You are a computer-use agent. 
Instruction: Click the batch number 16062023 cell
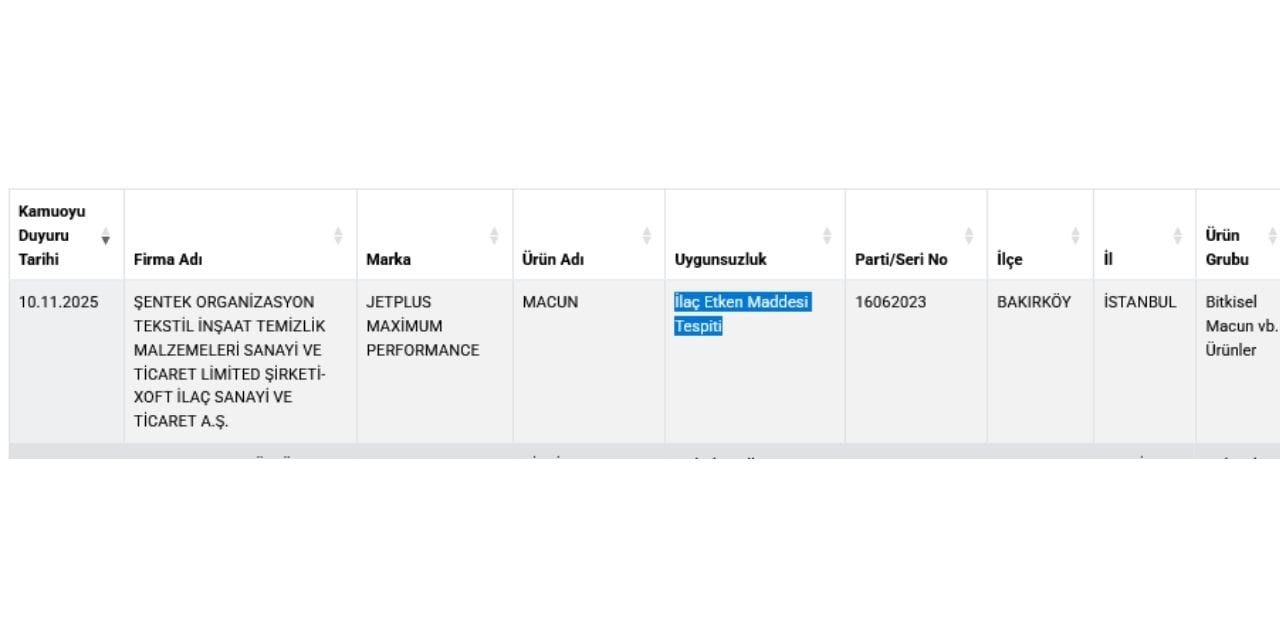point(891,302)
